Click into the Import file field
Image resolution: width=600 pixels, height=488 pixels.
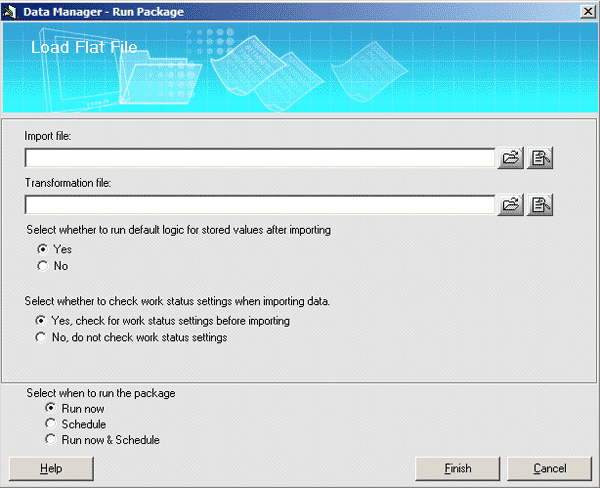click(x=260, y=158)
